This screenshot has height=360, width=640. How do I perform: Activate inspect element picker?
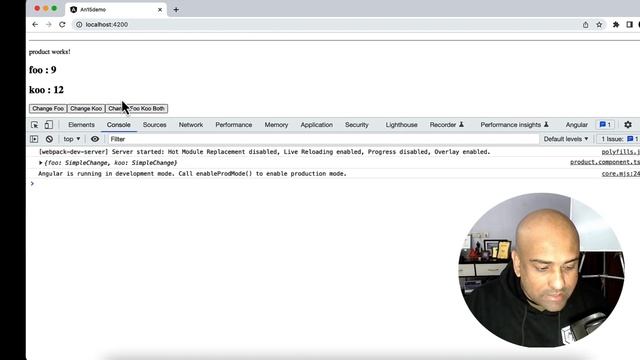tap(35, 124)
